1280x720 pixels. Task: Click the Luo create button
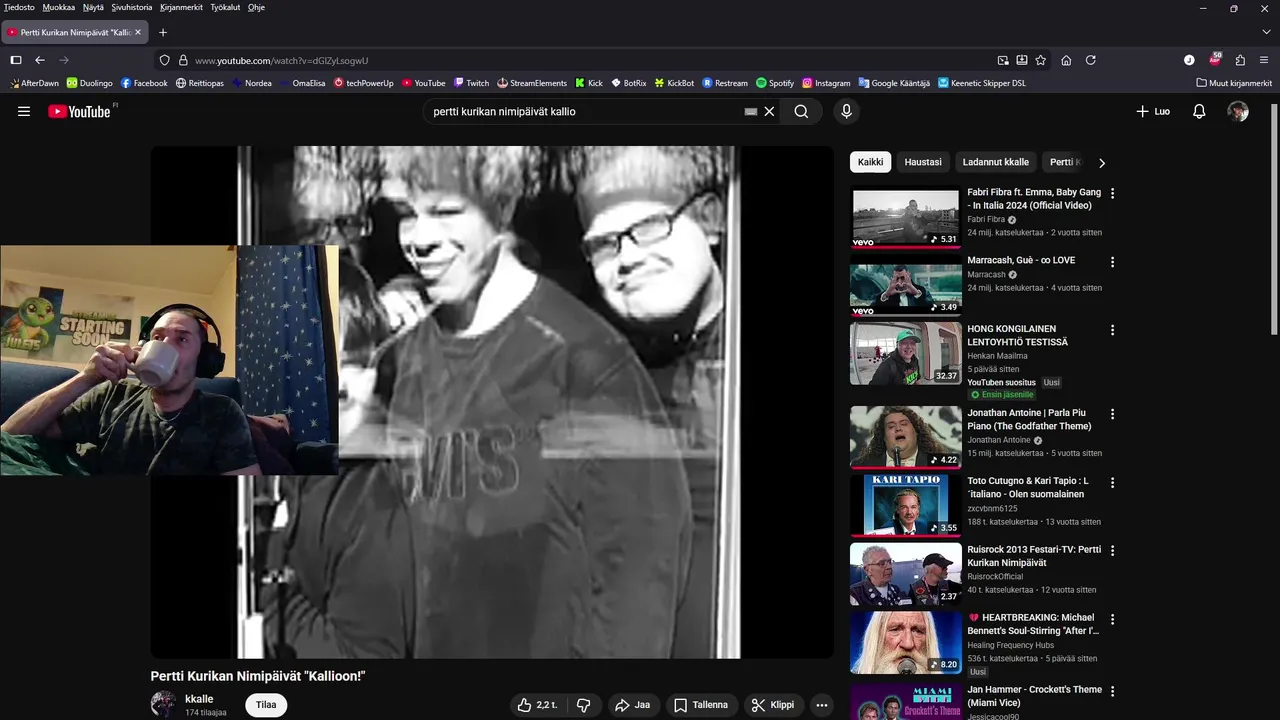[x=1153, y=112]
